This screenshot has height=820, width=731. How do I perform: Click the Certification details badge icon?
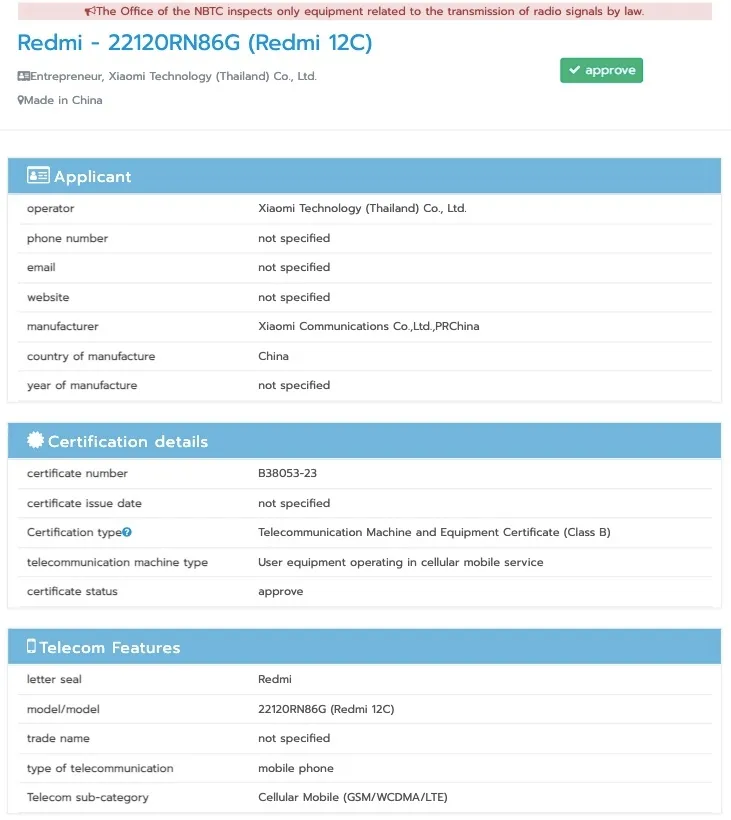click(x=36, y=441)
